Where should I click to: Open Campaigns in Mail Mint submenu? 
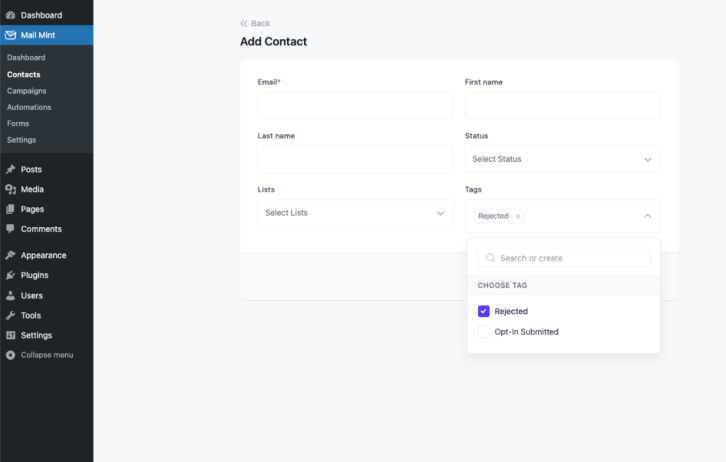26,91
